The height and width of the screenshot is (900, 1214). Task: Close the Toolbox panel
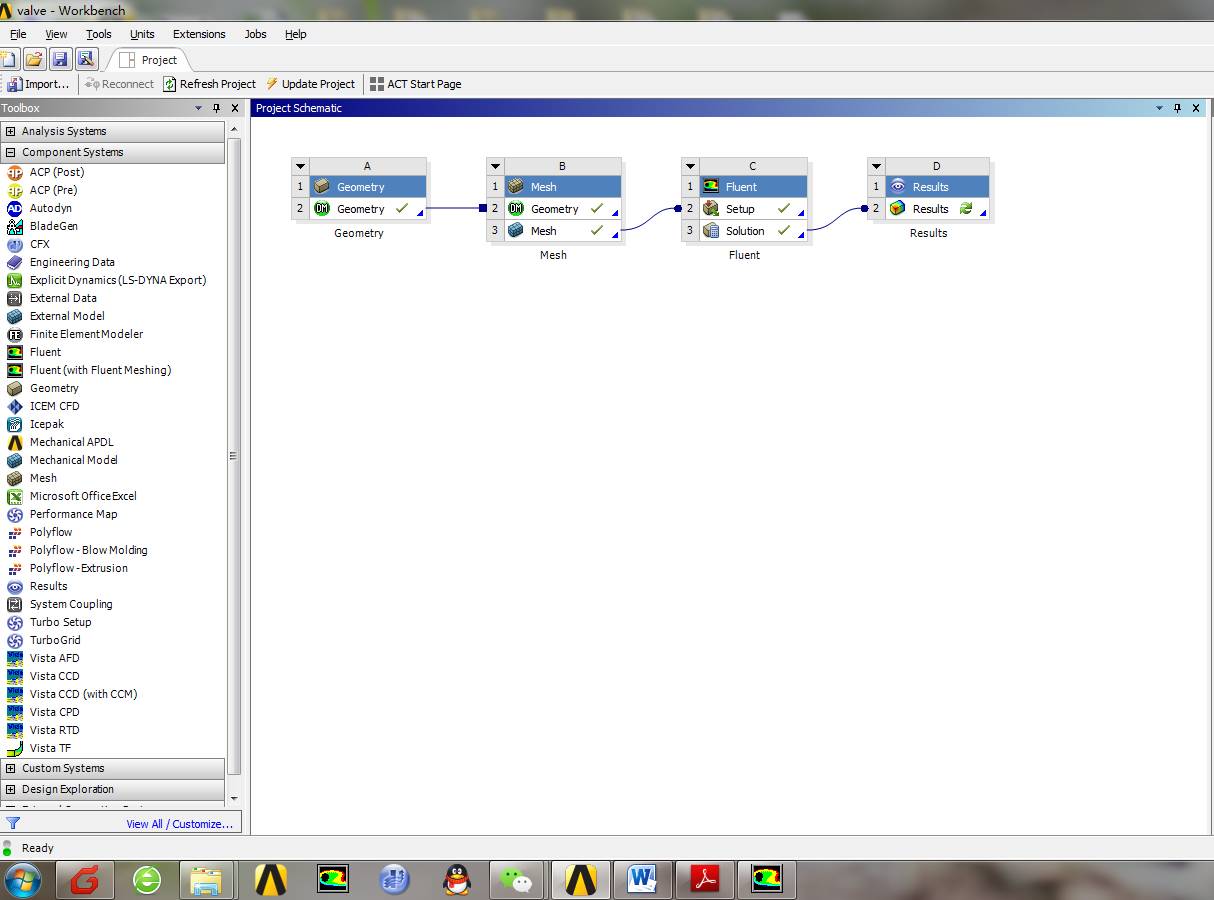(235, 108)
